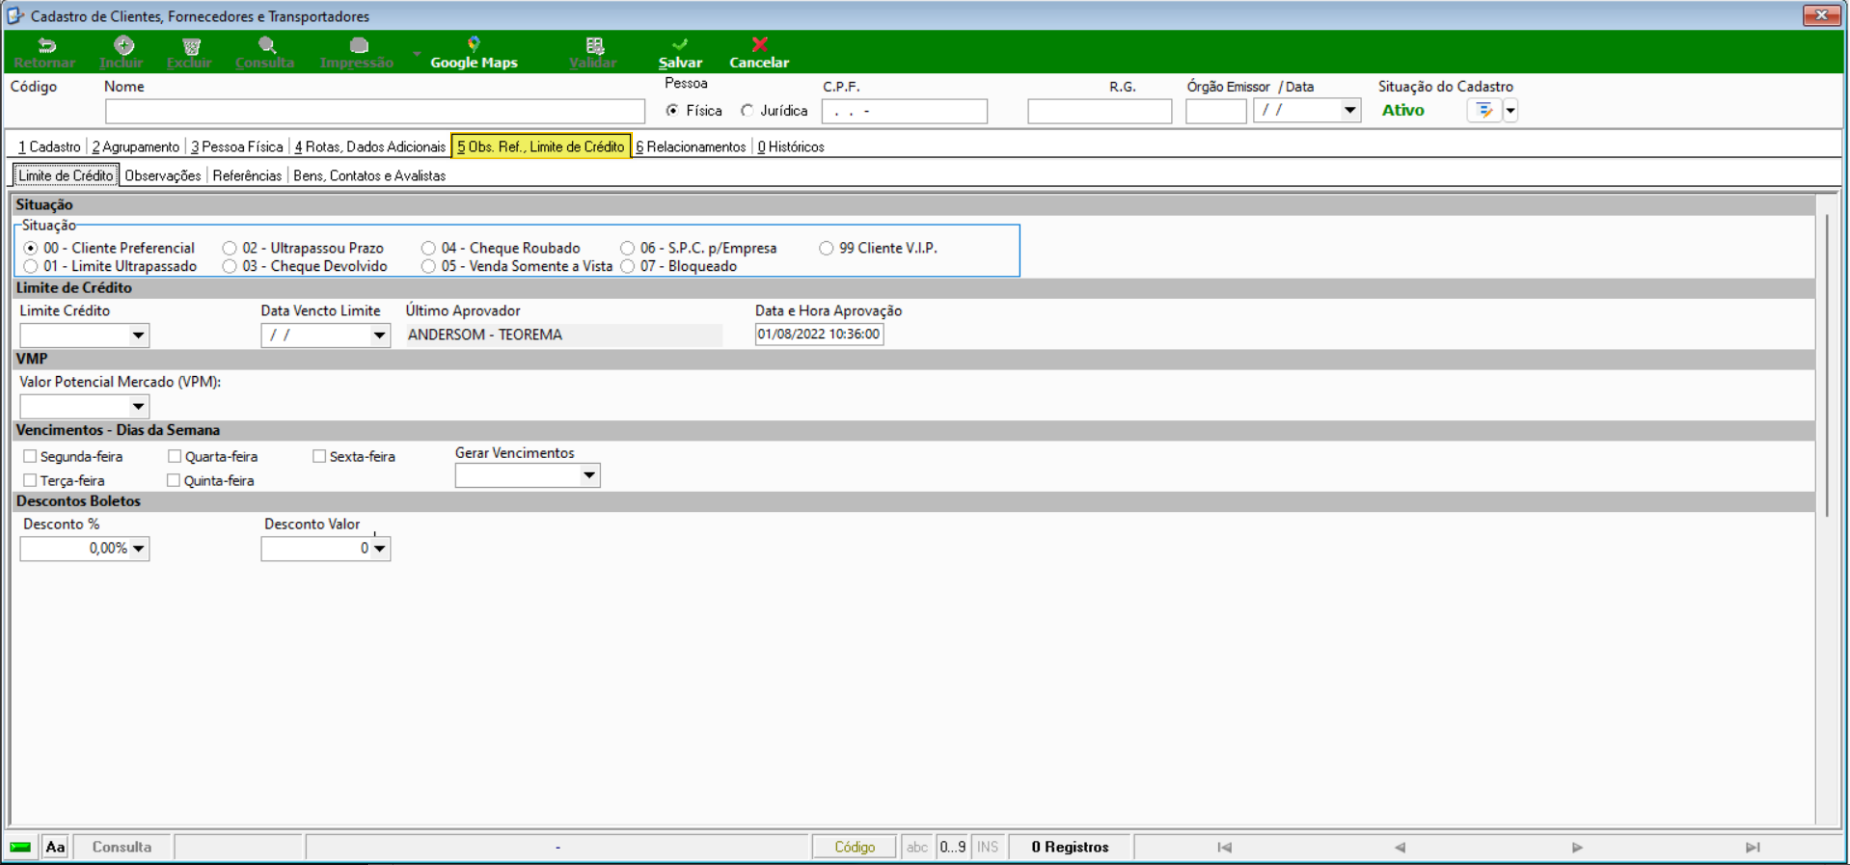The width and height of the screenshot is (1850, 865).
Task: Open the 6 Relacionamentos tab
Action: 691,147
